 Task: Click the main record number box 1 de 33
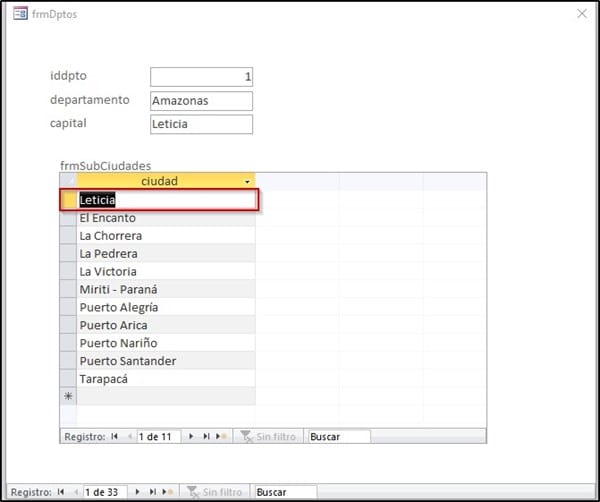pyautogui.click(x=105, y=492)
